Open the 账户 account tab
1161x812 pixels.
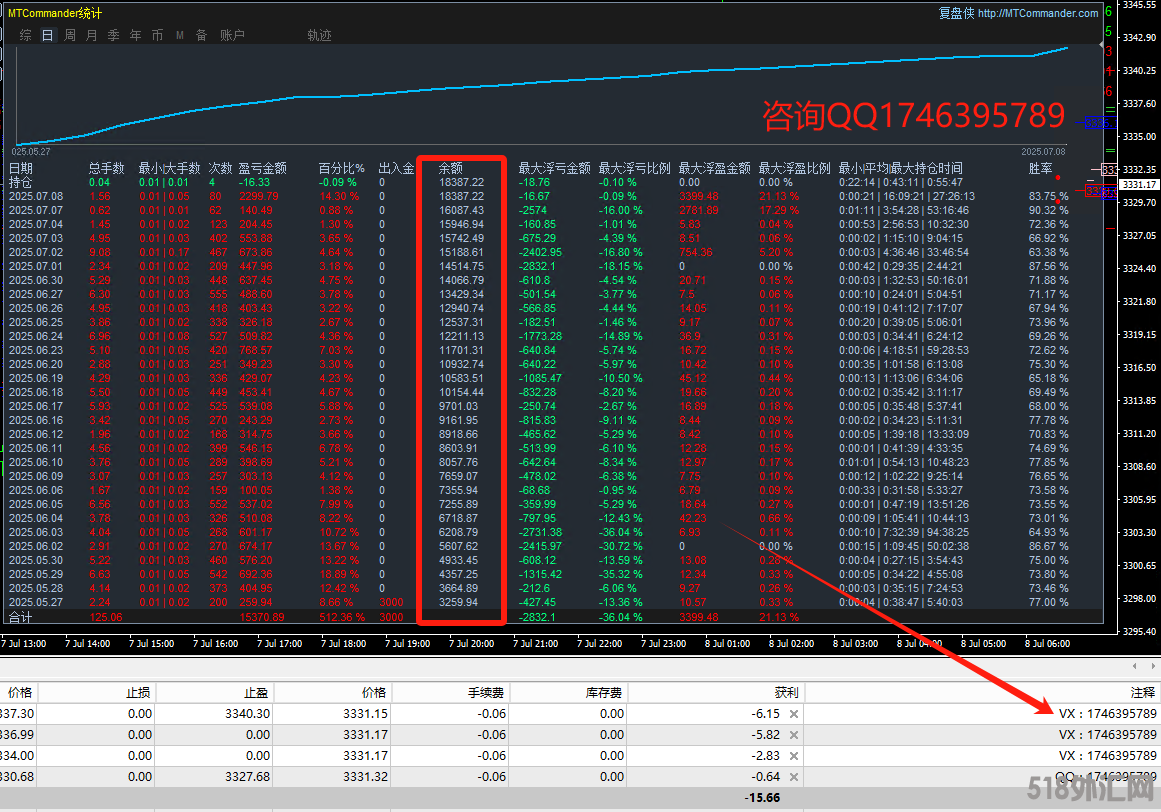pyautogui.click(x=232, y=35)
